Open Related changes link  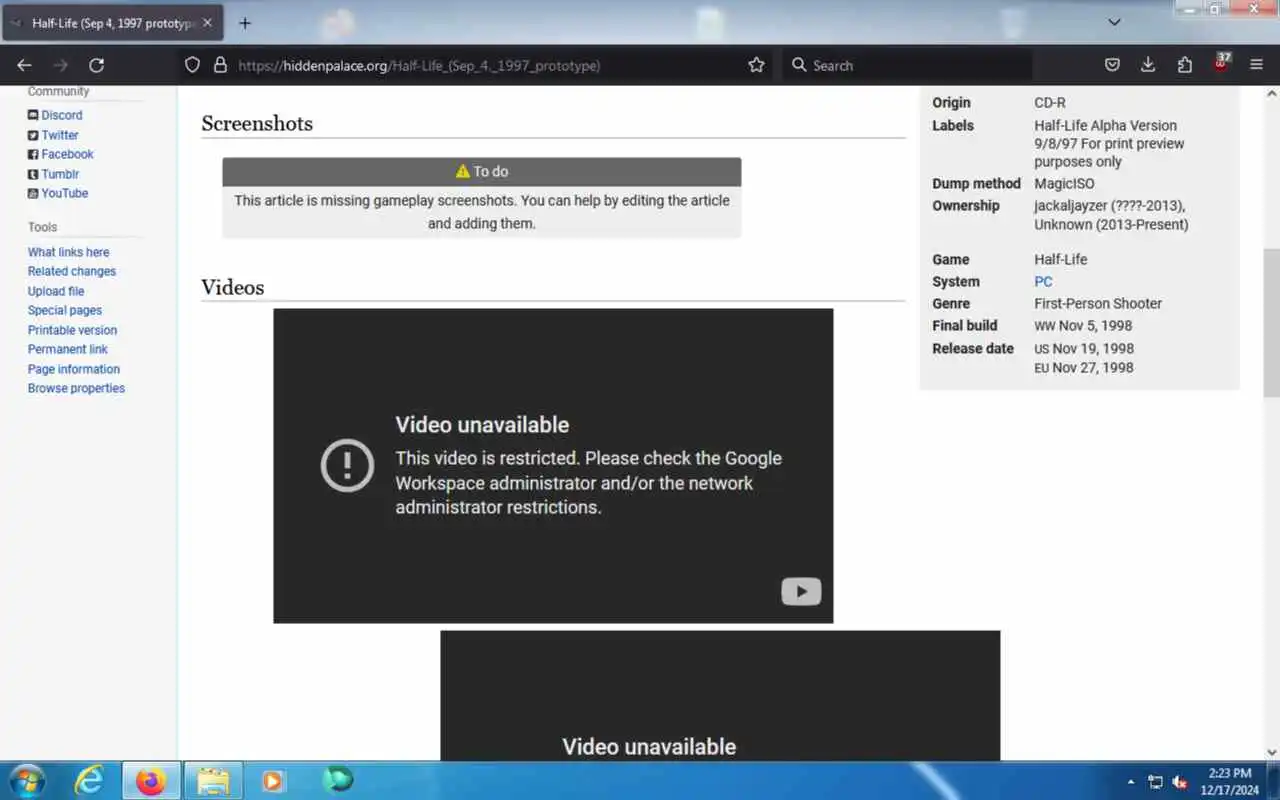coord(72,271)
